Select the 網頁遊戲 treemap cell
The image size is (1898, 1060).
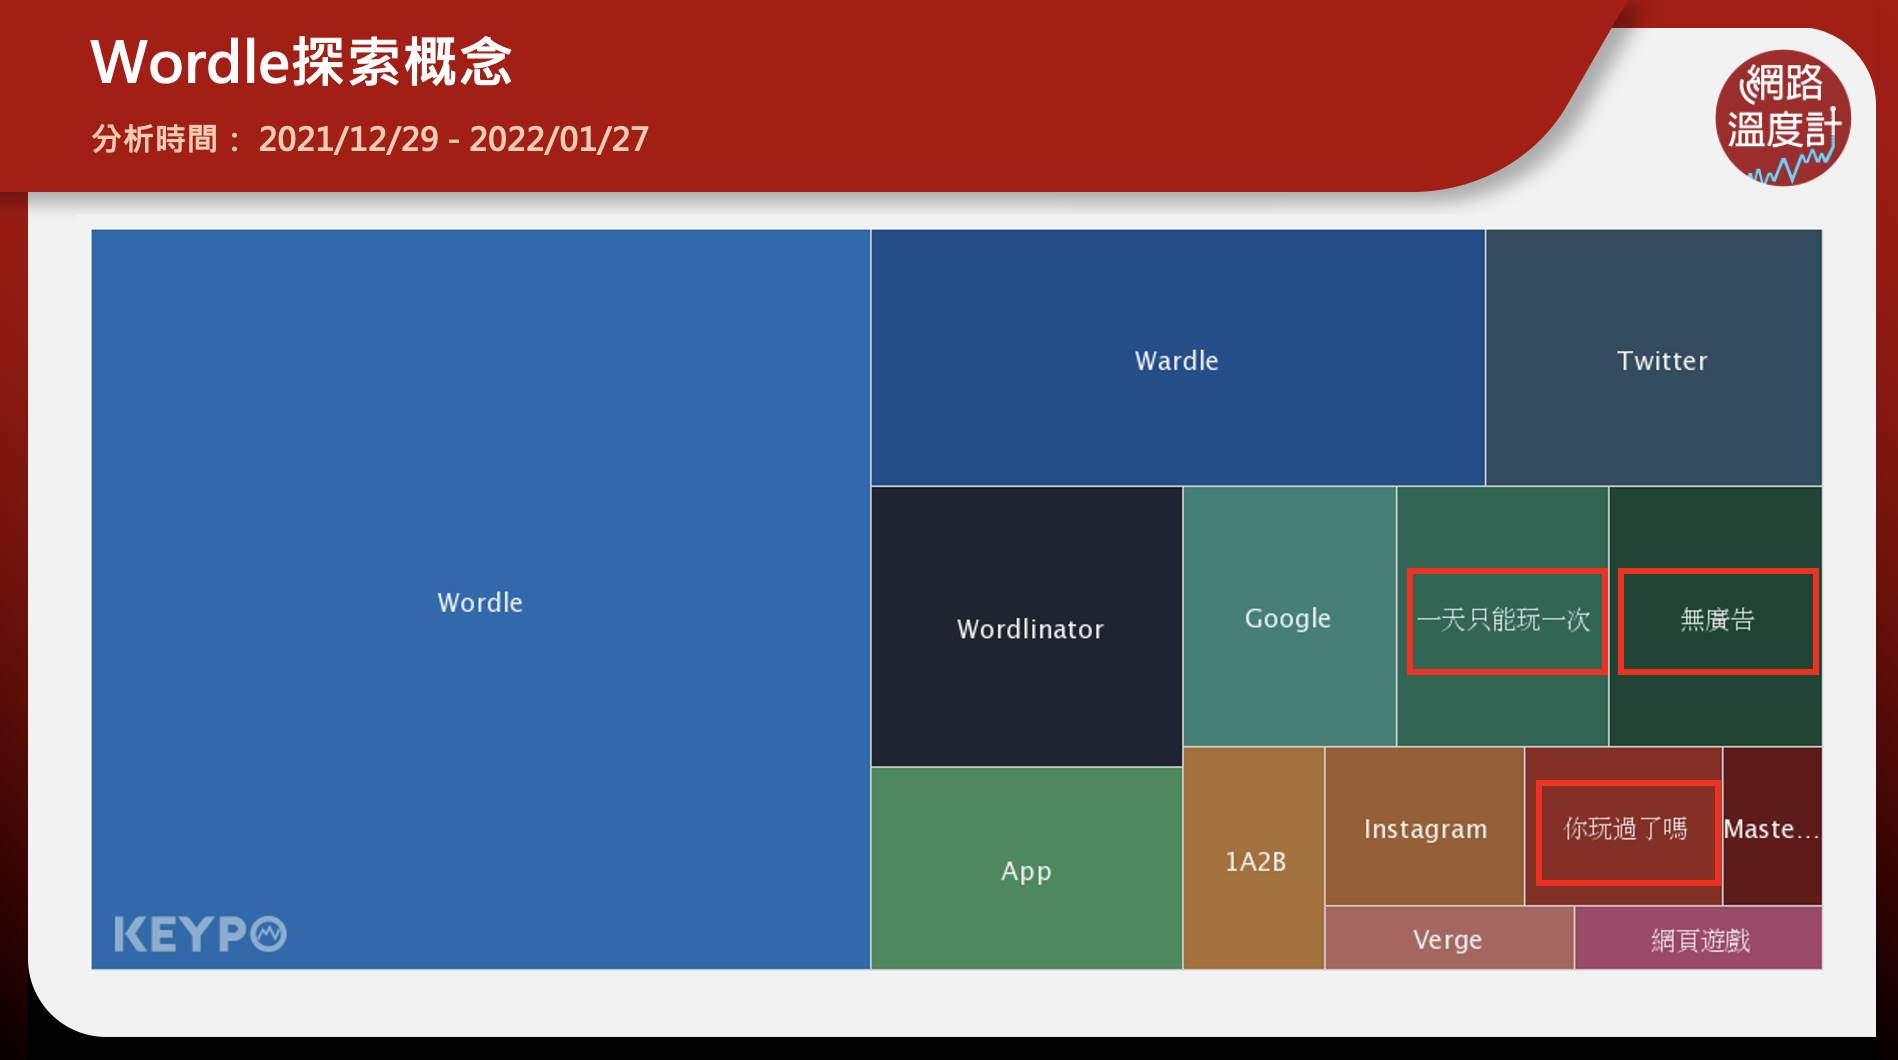(x=1699, y=938)
